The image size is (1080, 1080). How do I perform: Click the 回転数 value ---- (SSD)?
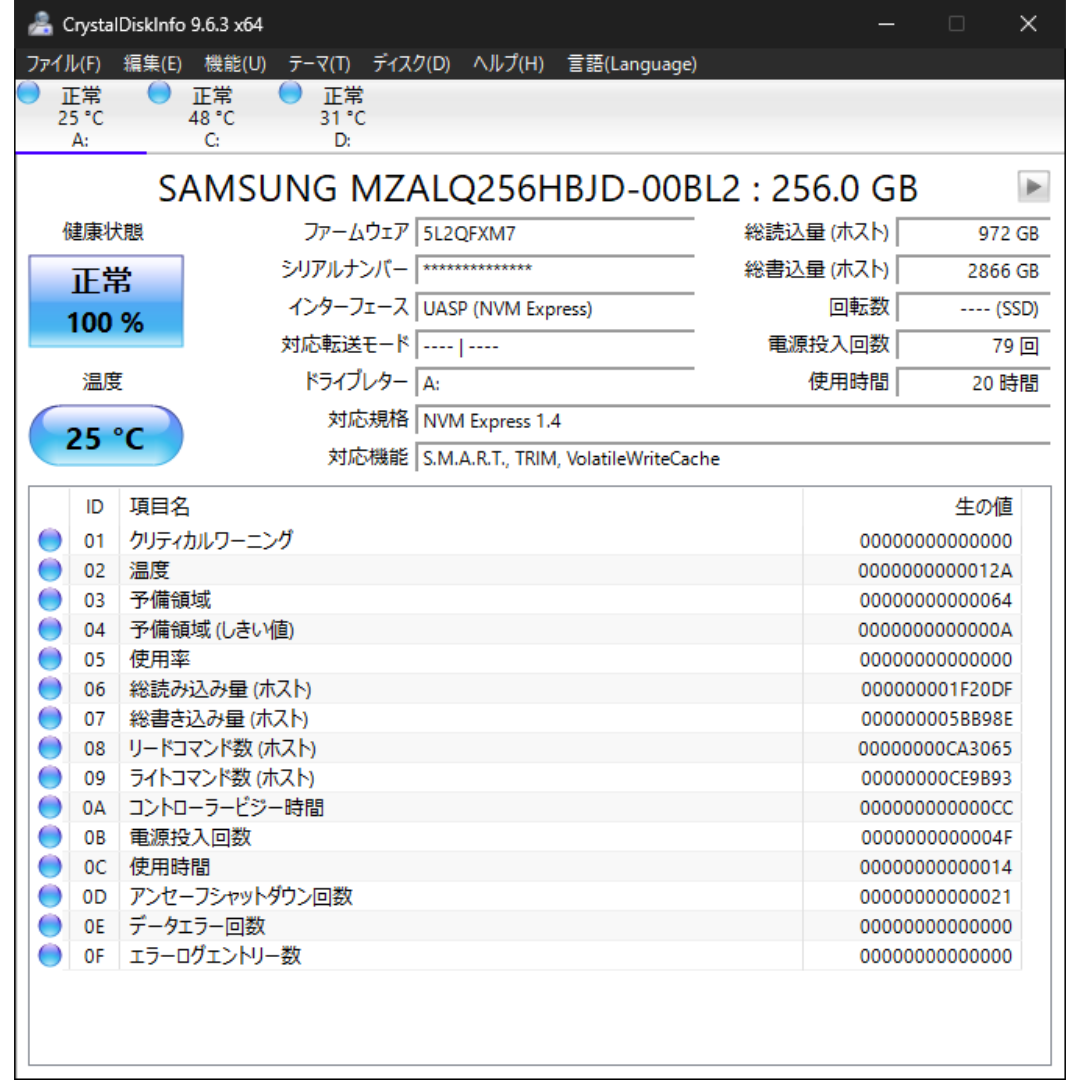[973, 308]
